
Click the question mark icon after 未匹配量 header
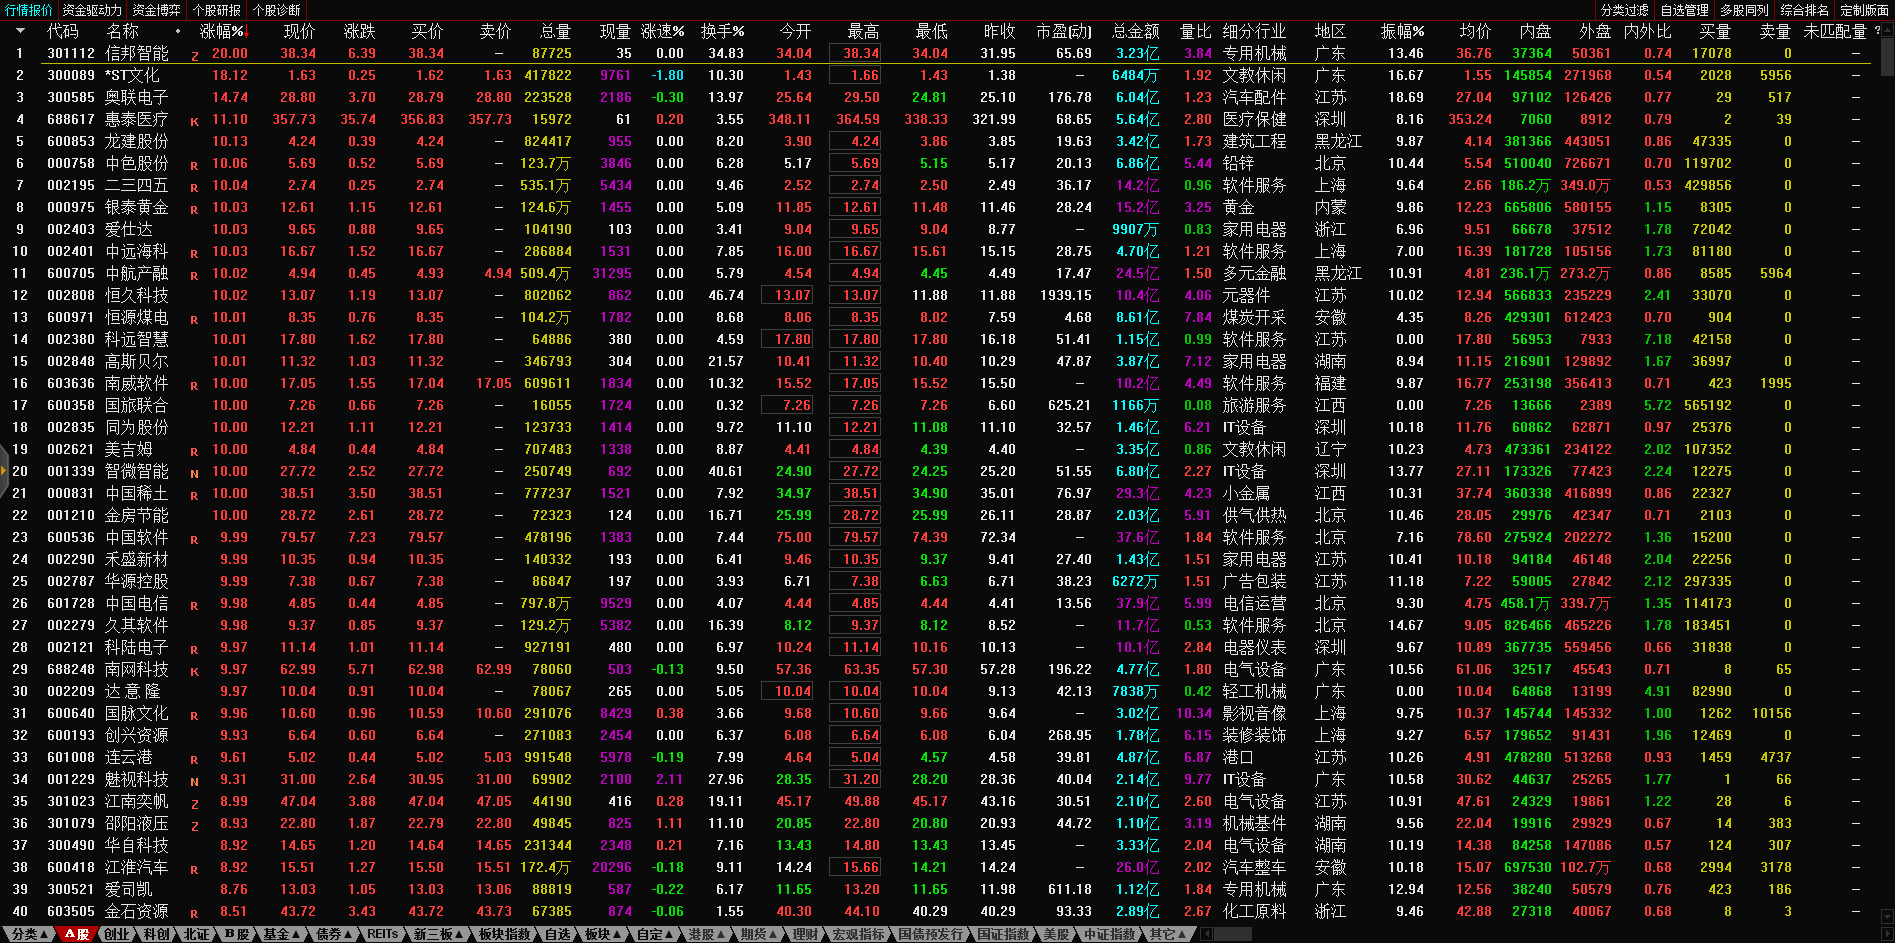click(1877, 31)
